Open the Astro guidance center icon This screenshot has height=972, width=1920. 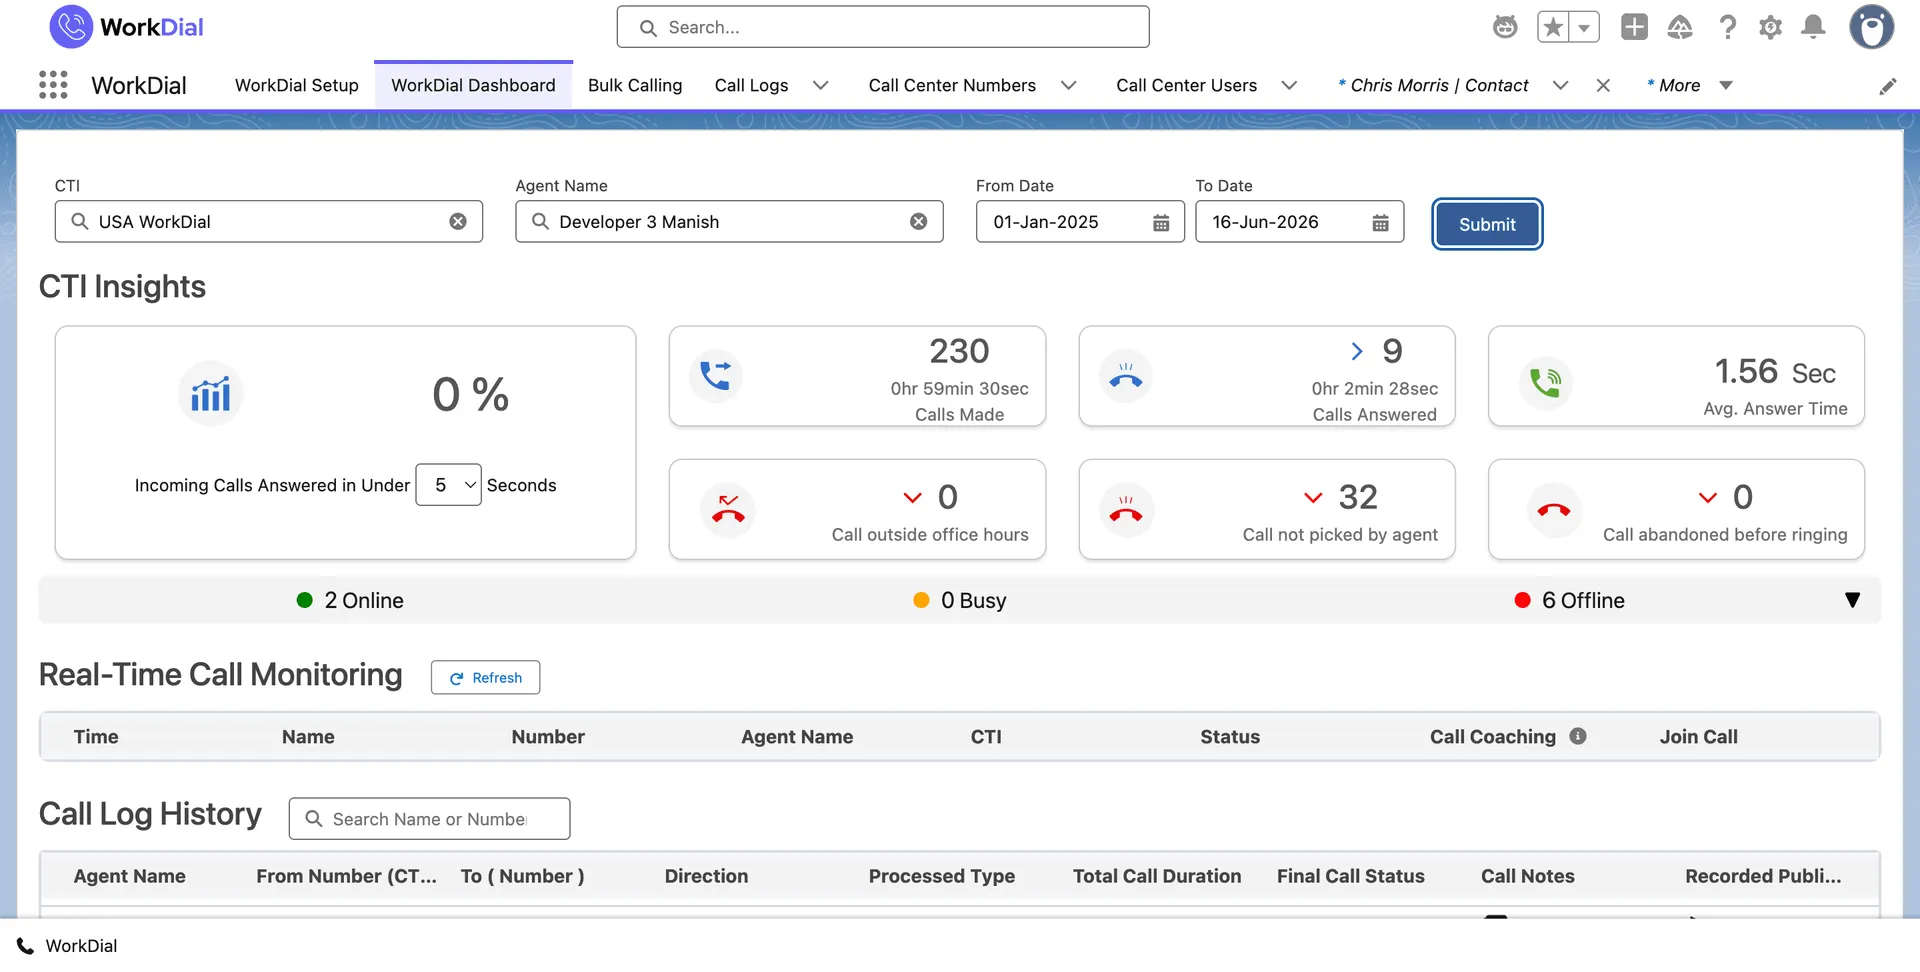point(1505,27)
